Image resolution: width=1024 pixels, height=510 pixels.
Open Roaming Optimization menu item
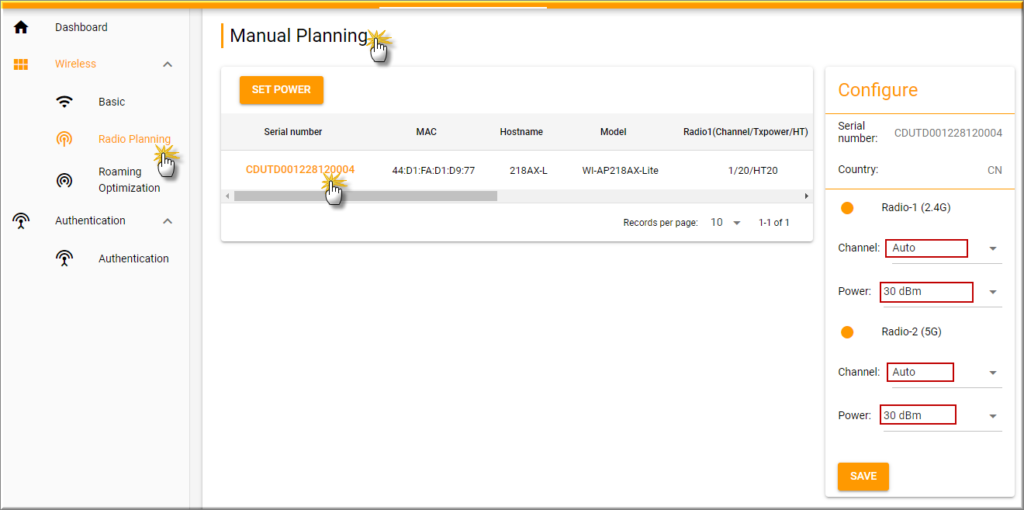pos(128,180)
